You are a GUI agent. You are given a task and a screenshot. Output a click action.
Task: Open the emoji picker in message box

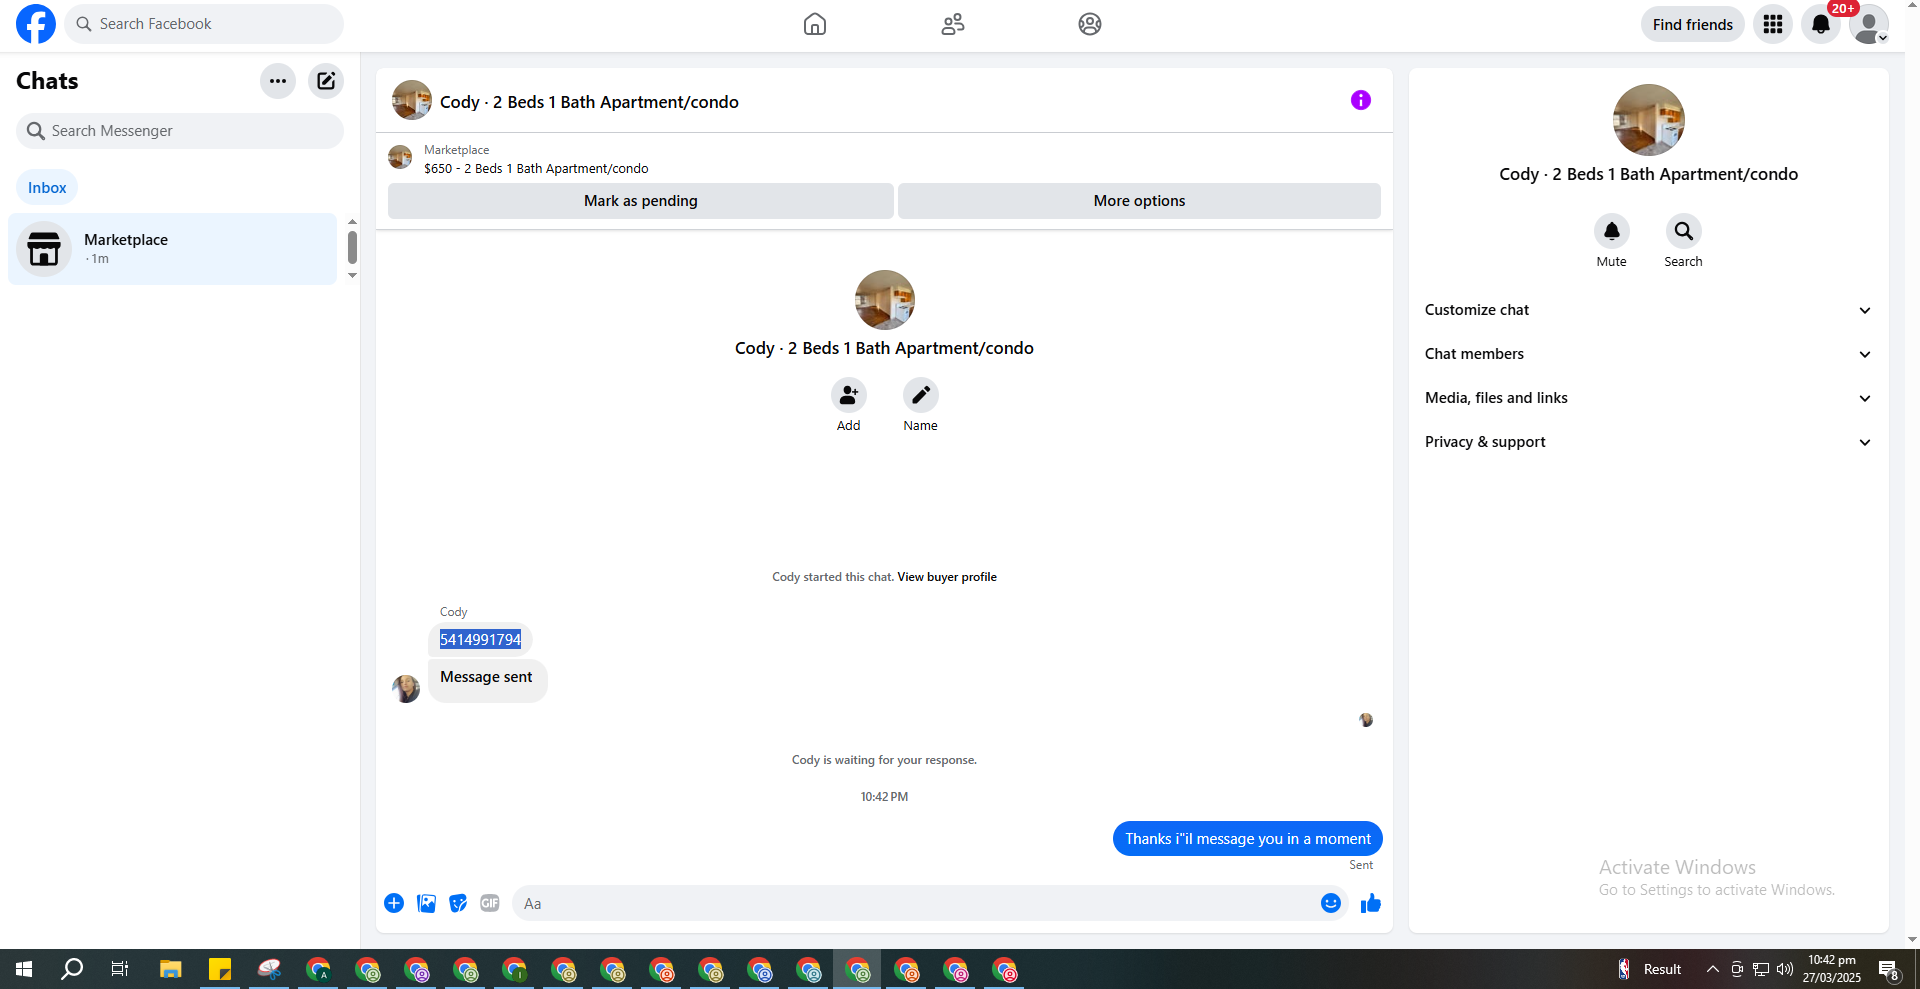(x=1331, y=903)
